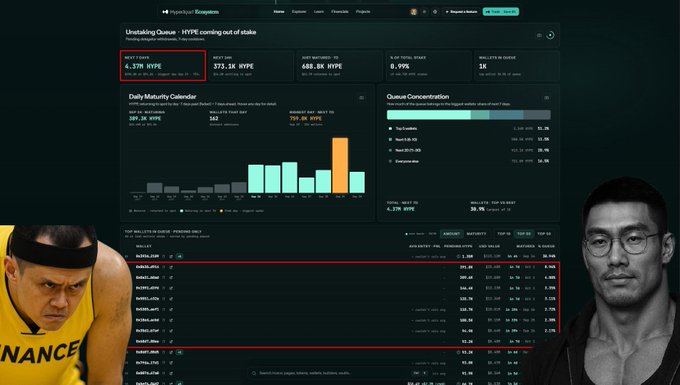Viewport: 680px width, 385px height.
Task: Click the first teal bar in the maturity chart
Action: tap(256, 179)
